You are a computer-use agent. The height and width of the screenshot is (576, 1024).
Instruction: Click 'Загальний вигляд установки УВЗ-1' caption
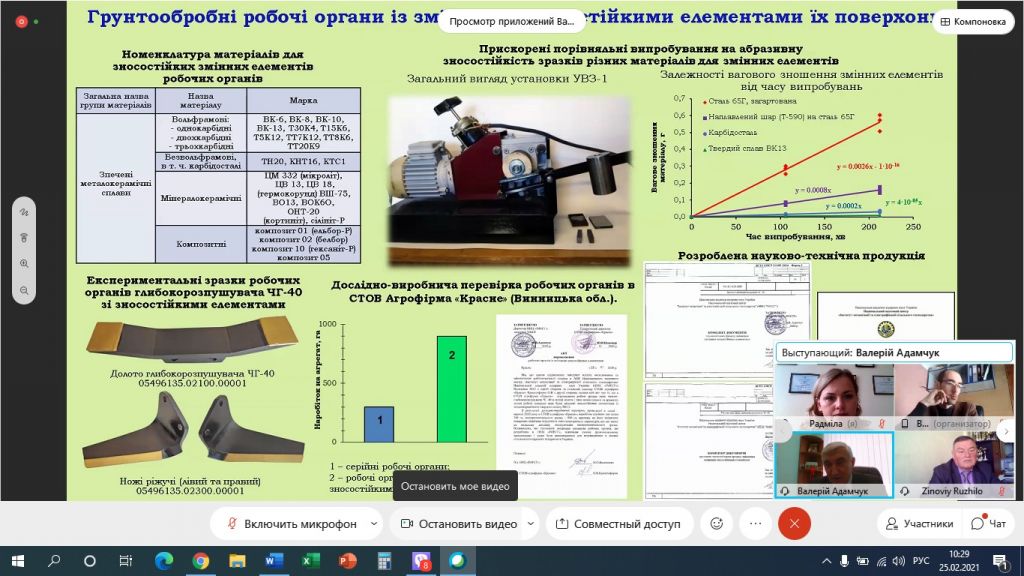pos(507,79)
